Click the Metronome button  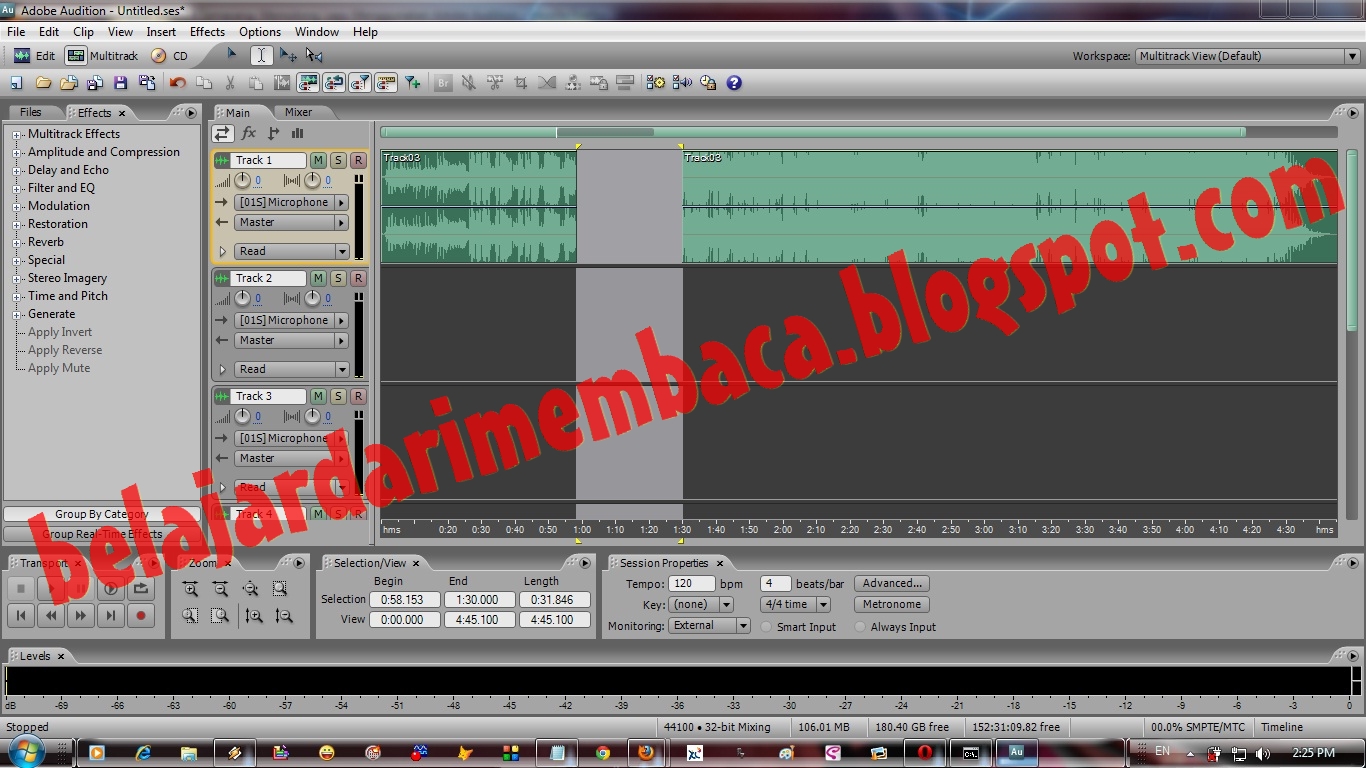tap(892, 604)
